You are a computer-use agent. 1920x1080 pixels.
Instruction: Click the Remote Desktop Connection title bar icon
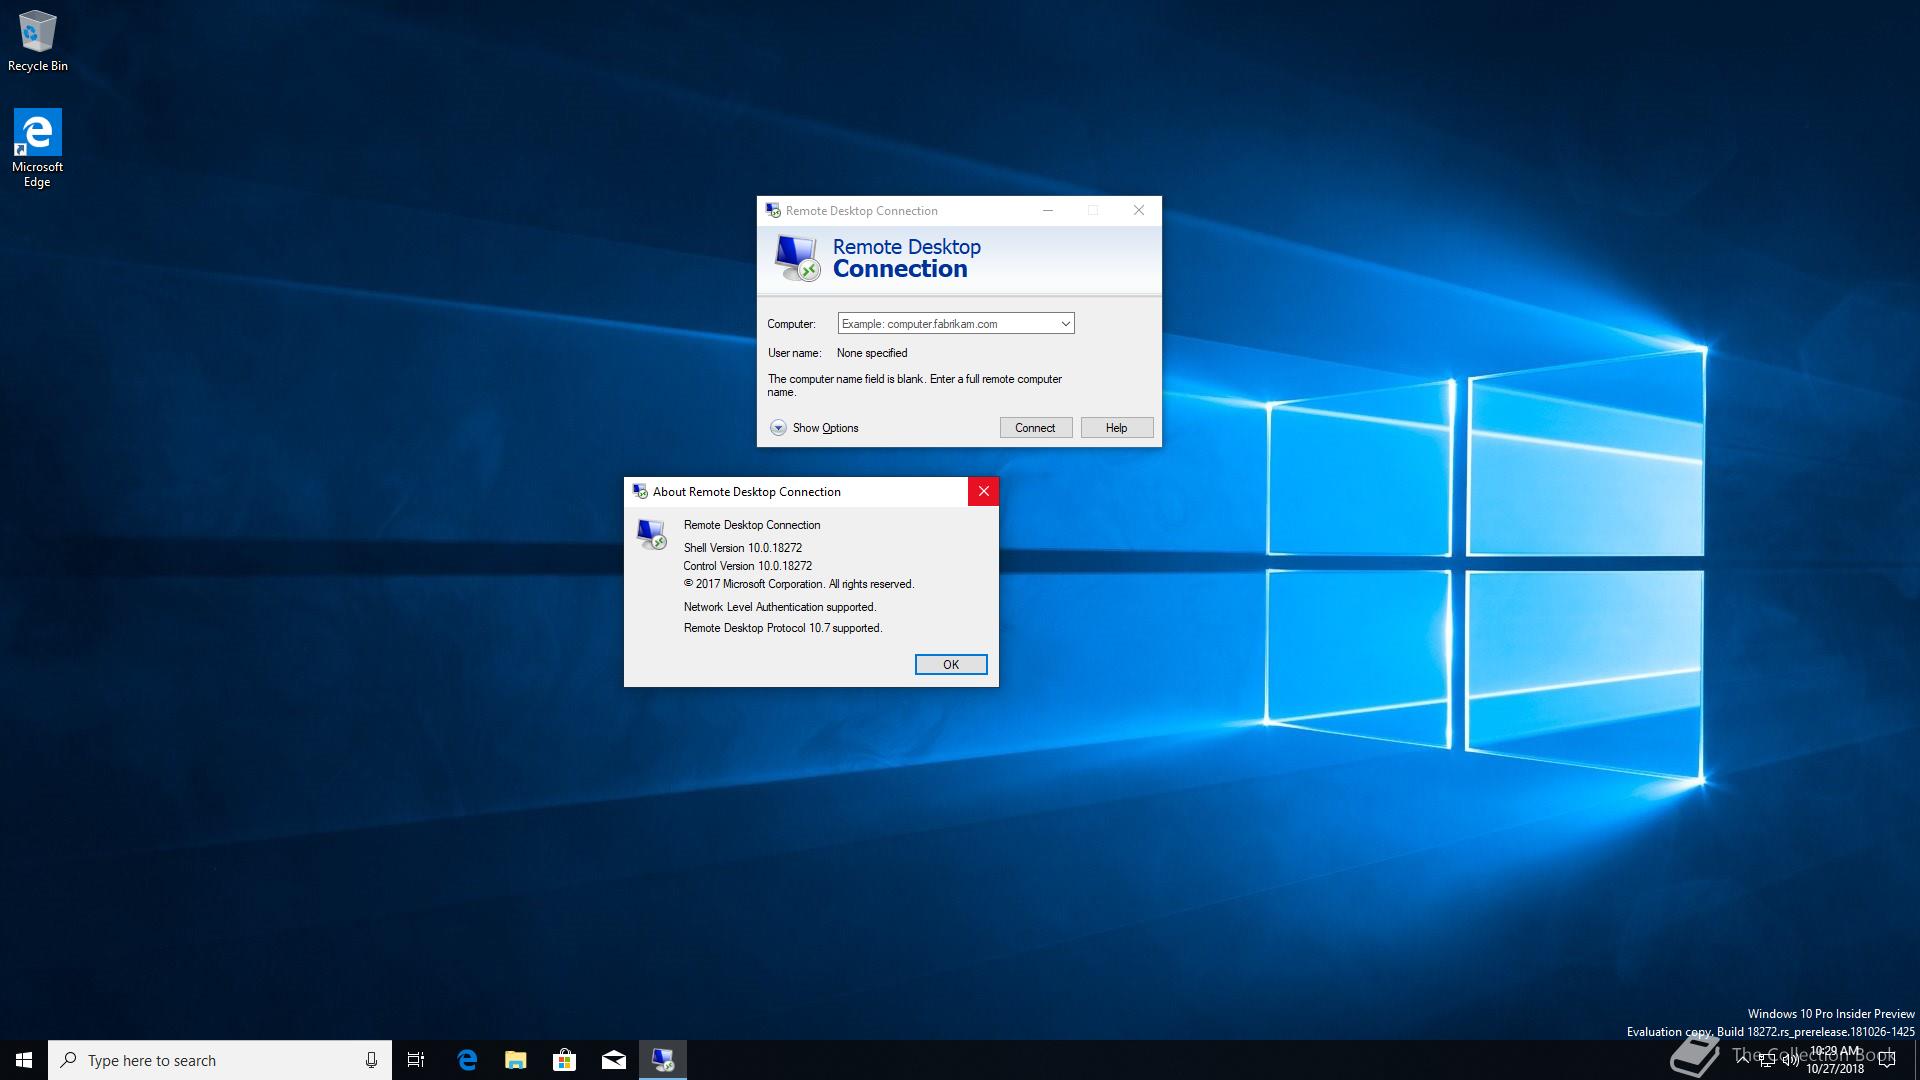[x=773, y=211]
